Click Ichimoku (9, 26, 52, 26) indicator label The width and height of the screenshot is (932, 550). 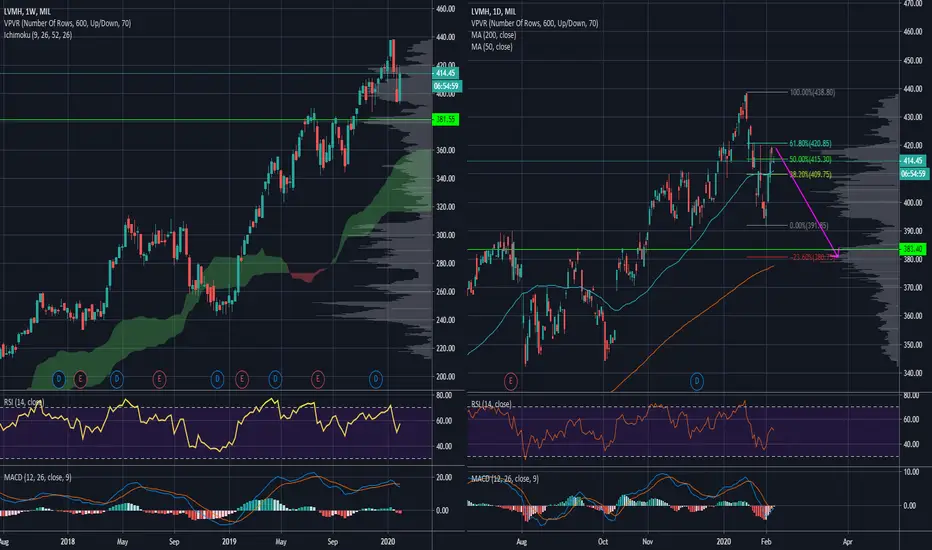pyautogui.click(x=38, y=35)
